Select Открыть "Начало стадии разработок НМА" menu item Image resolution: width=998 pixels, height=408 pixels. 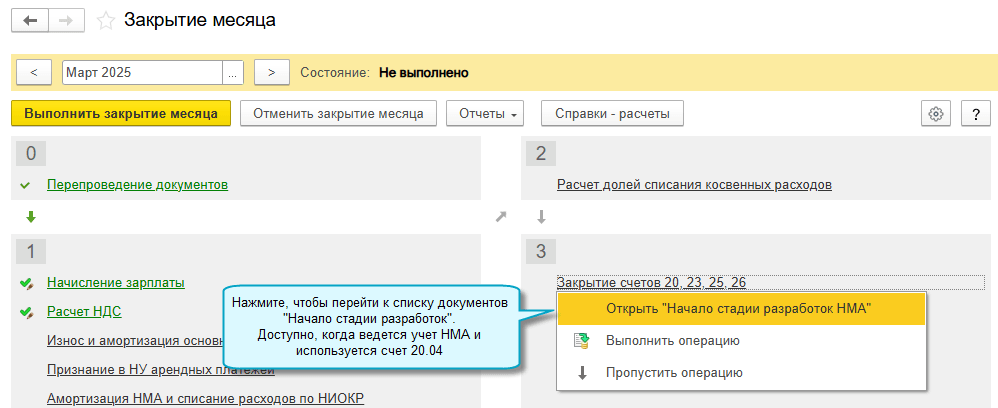tap(741, 309)
